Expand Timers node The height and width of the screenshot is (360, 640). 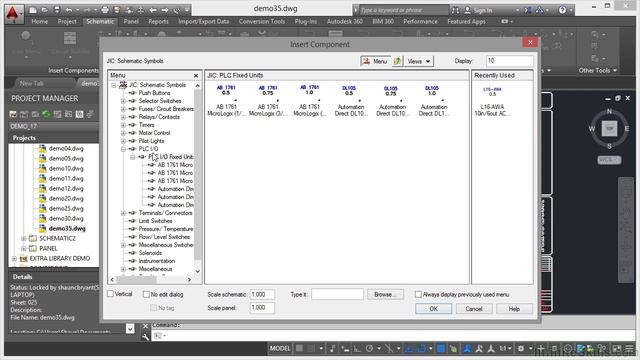pyautogui.click(x=123, y=125)
